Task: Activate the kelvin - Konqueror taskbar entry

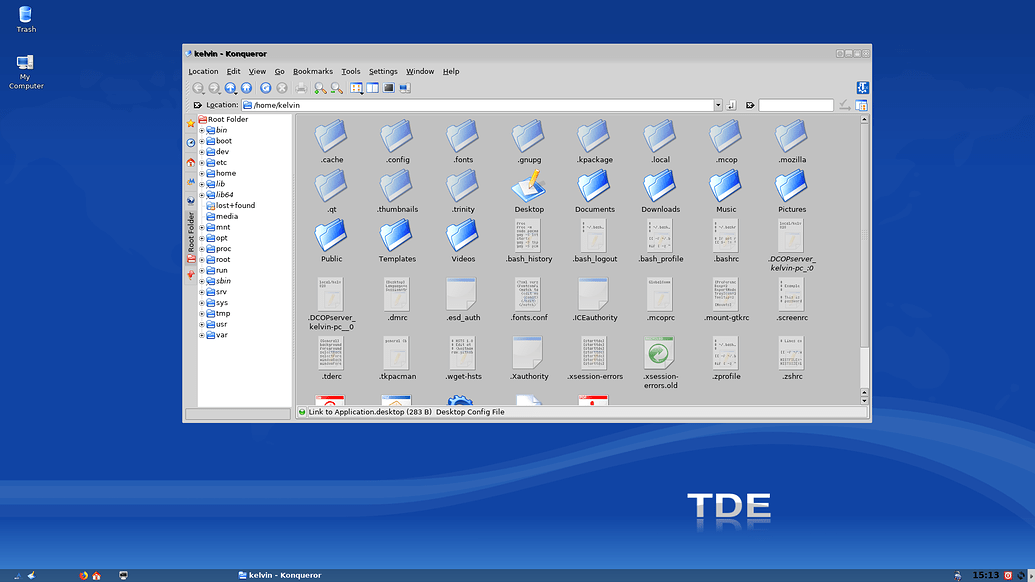Action: [280, 574]
